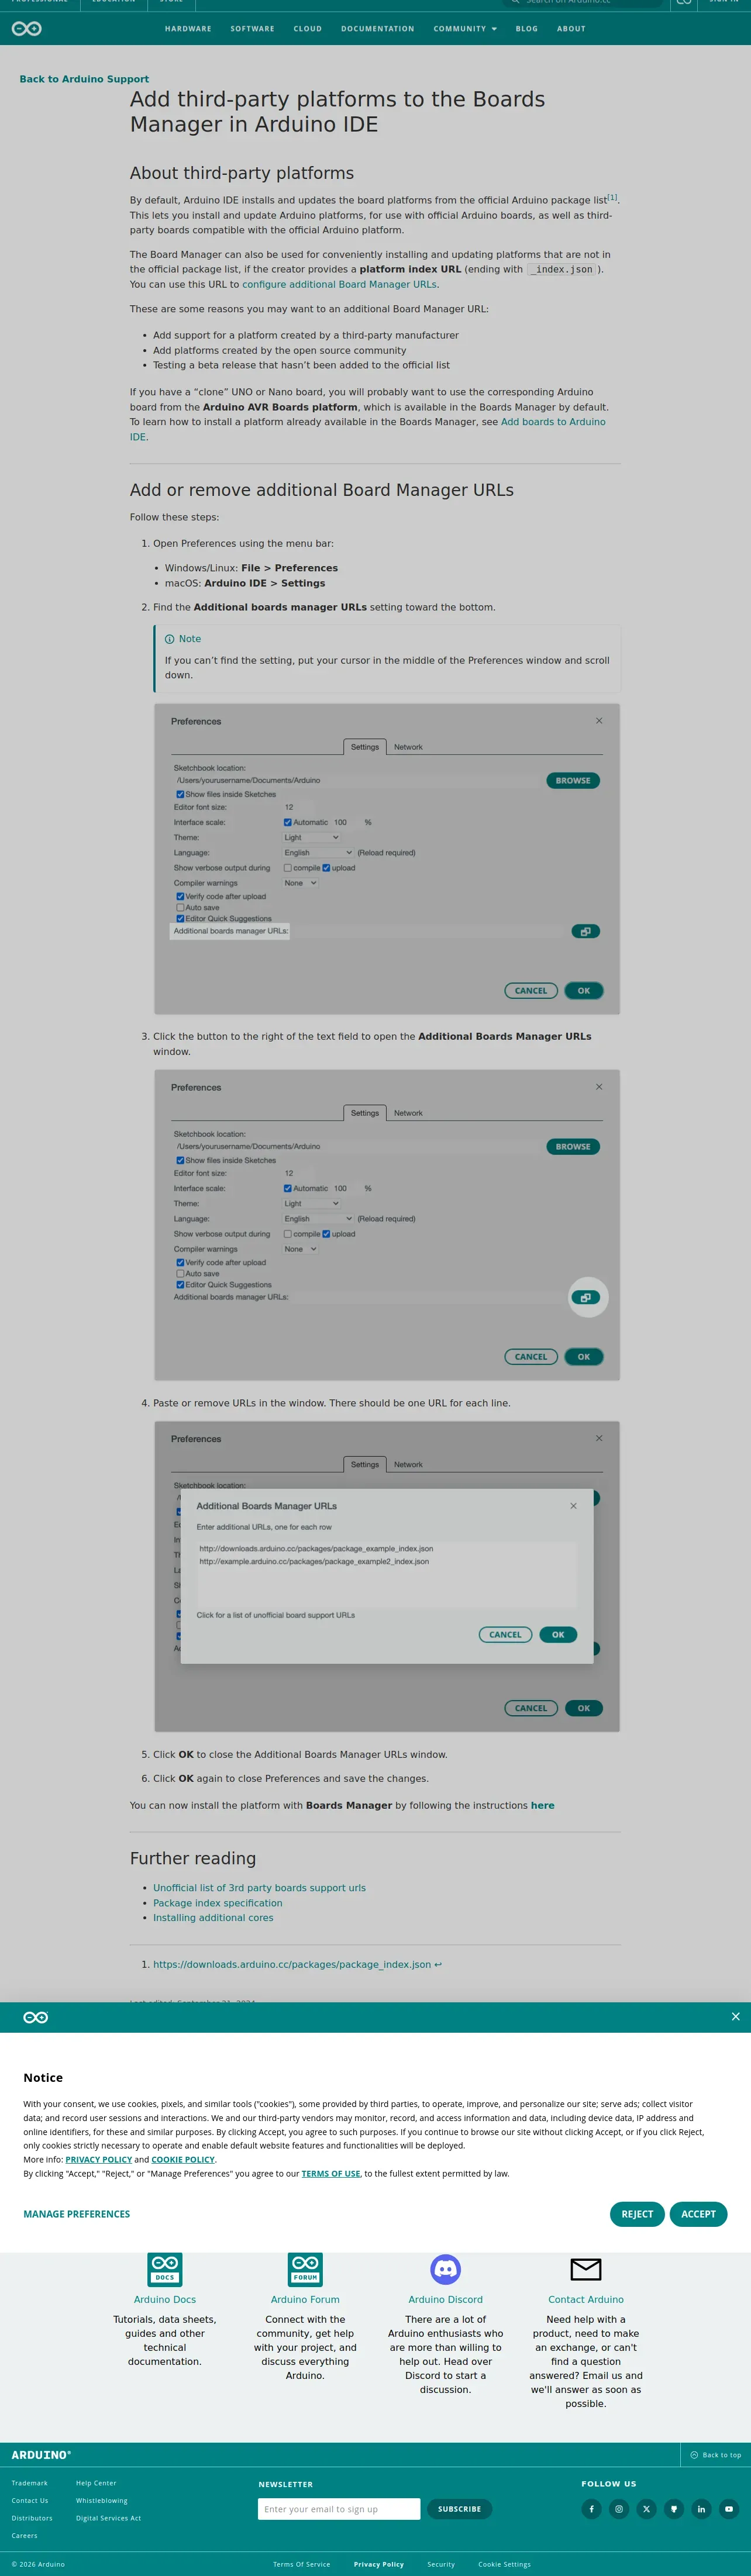Open the About menu item

point(571,29)
